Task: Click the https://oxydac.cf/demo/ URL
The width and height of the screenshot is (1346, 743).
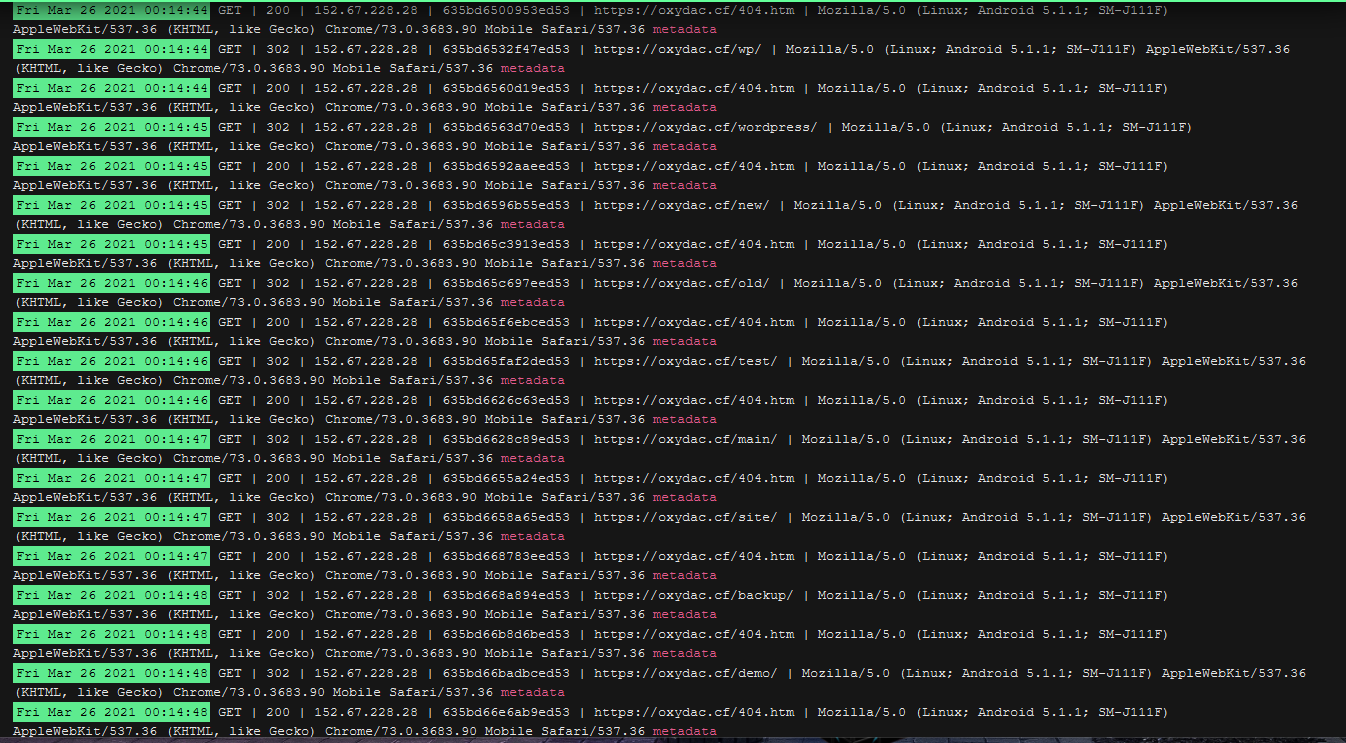Action: 685,673
